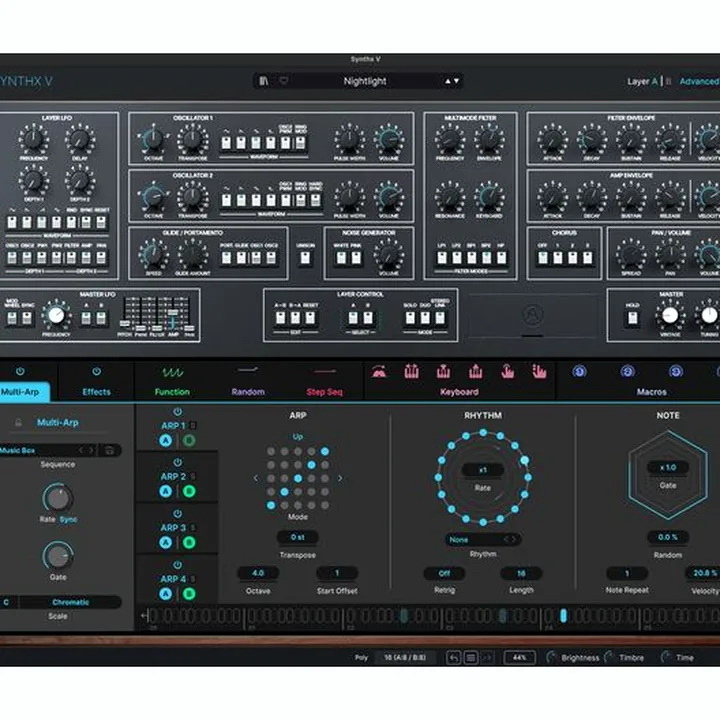Toggle the Multi-Arp power icon
Screen dimensions: 720x720
[x=20, y=371]
